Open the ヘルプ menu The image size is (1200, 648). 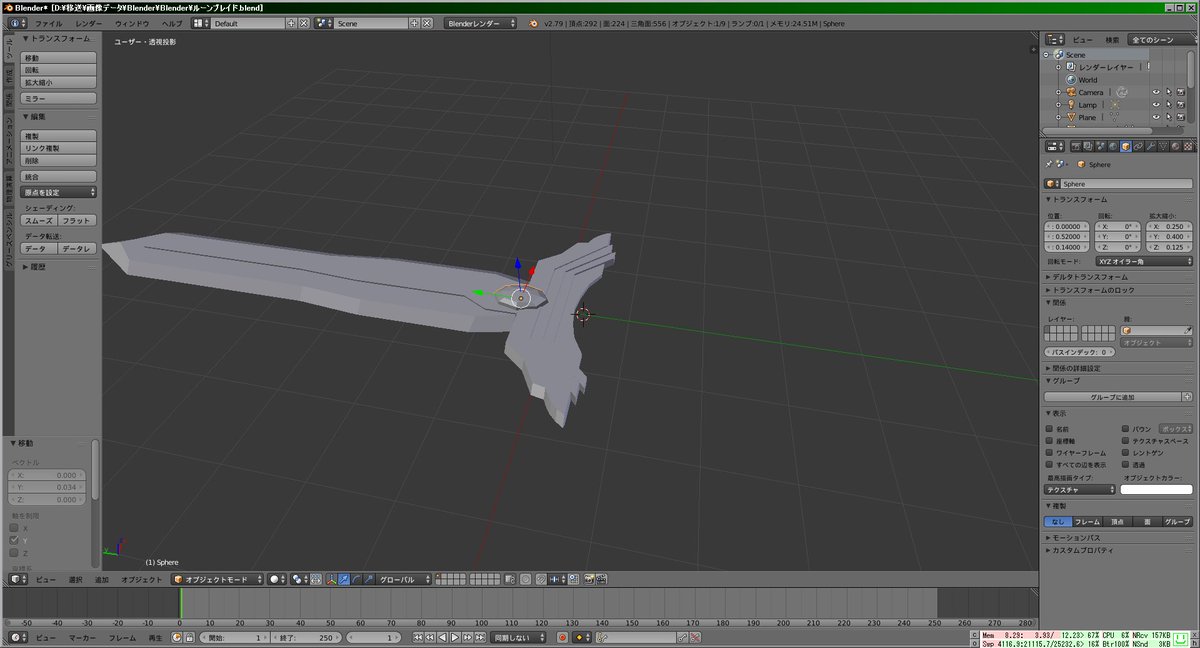[172, 22]
